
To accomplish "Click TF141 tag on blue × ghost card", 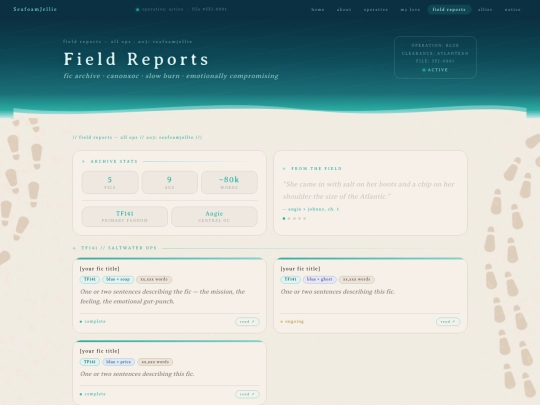I will click(x=290, y=279).
